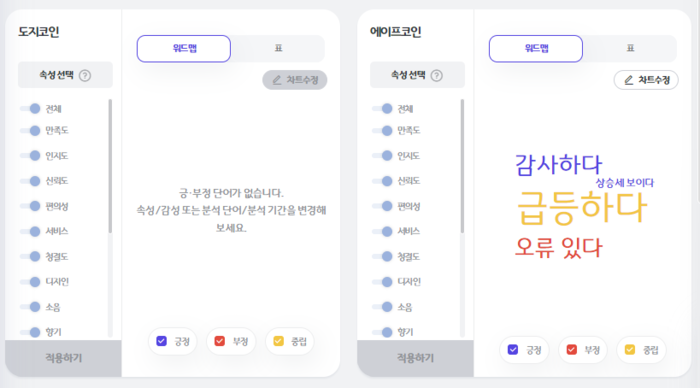The width and height of the screenshot is (700, 388).
Task: Uncheck the 중립 checkbox in 에이프코인 panel
Action: [630, 350]
